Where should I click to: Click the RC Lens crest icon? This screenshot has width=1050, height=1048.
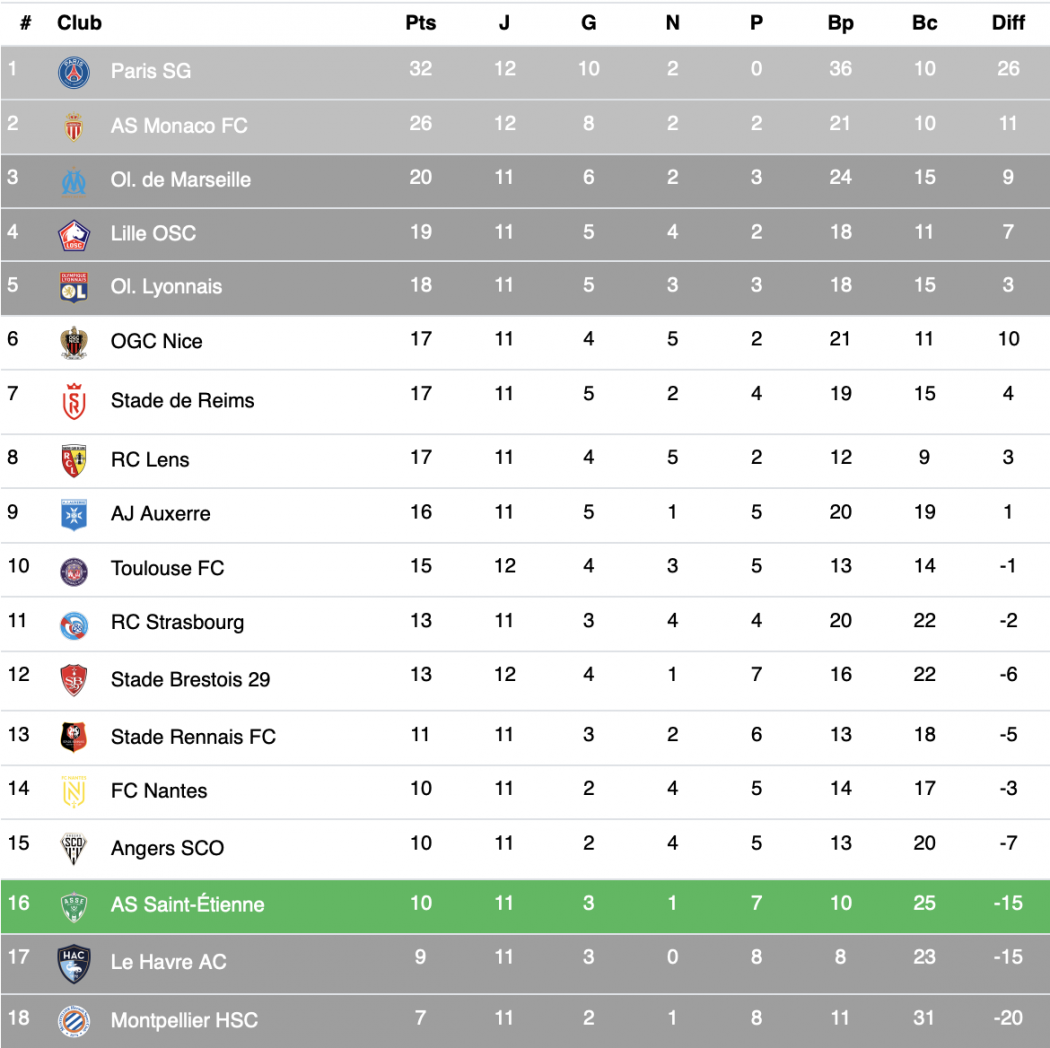[x=74, y=460]
